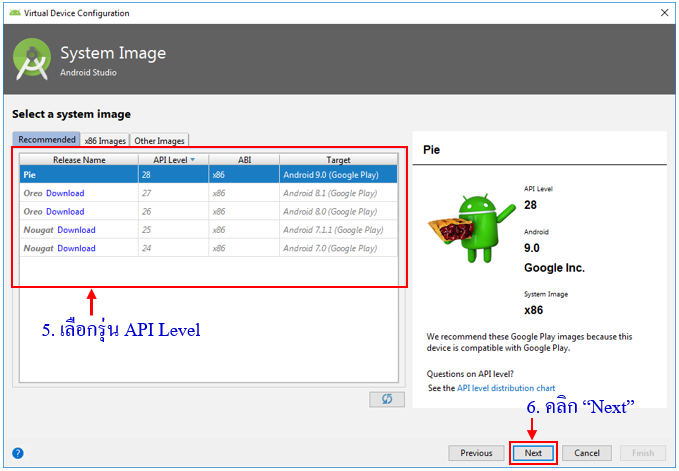Screen dimensions: 679x471
Task: Click the Release Name column header
Action: pyautogui.click(x=79, y=160)
